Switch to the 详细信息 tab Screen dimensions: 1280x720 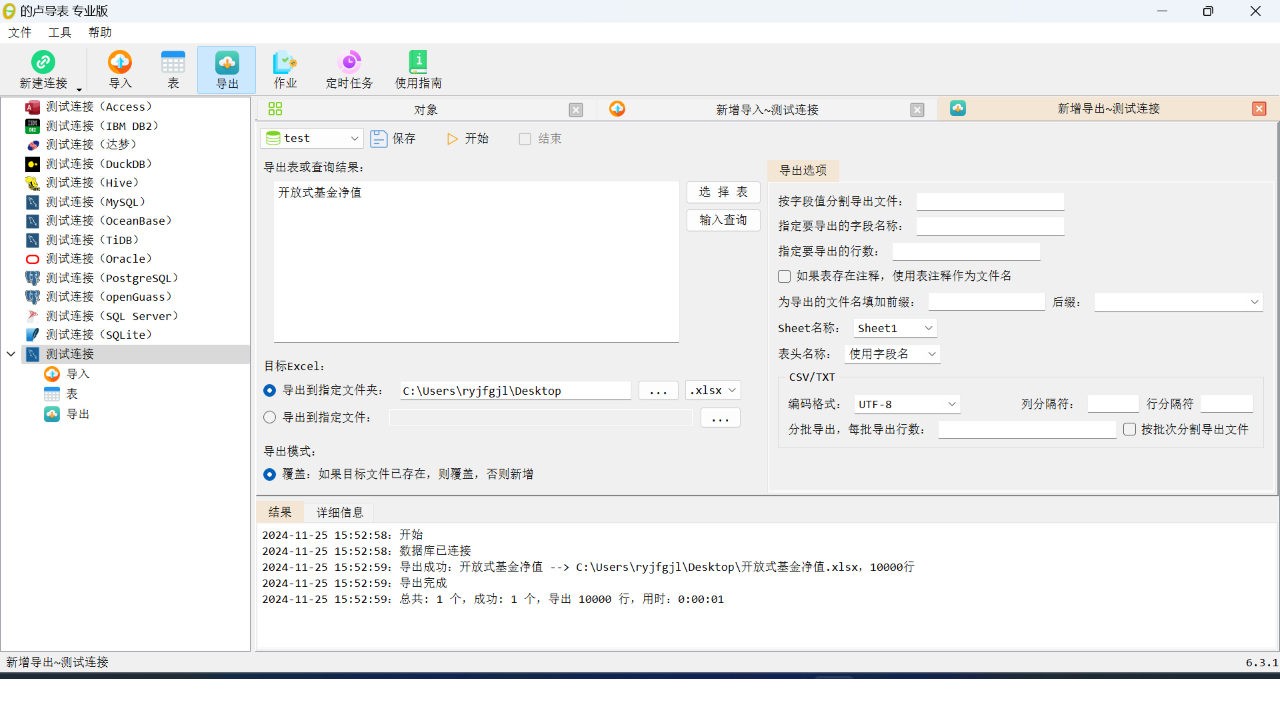pos(340,512)
